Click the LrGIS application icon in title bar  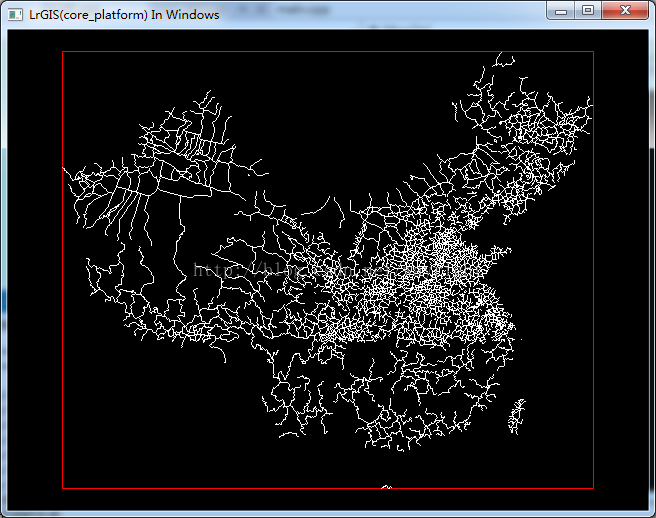pos(15,14)
